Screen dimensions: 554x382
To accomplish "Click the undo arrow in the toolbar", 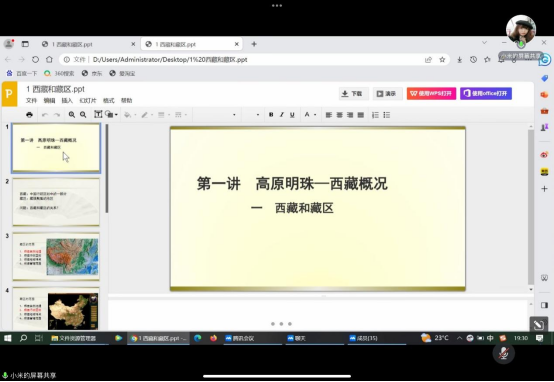I will coord(45,115).
